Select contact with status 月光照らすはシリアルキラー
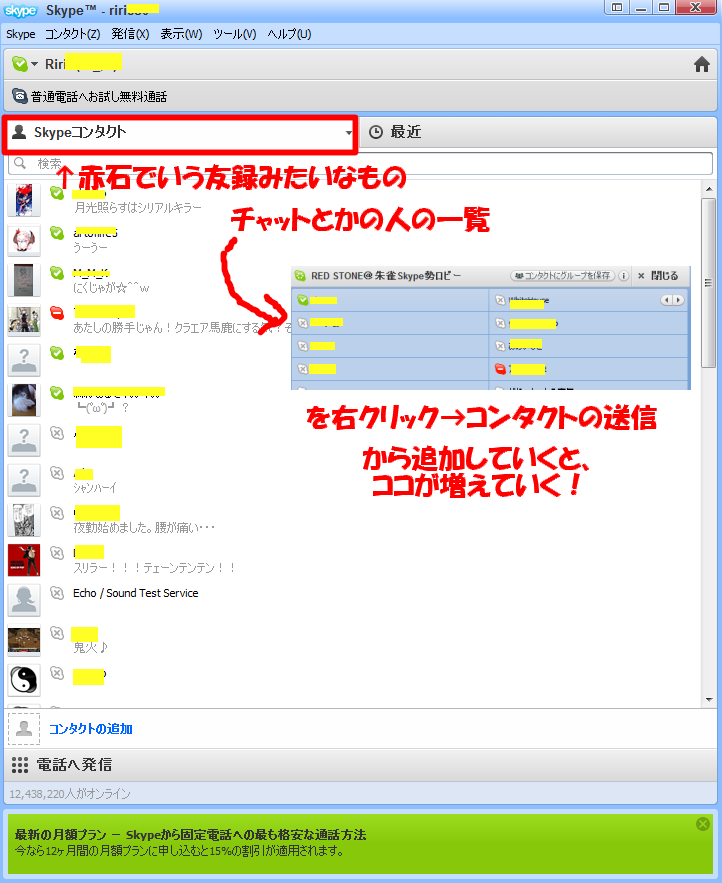 [353, 200]
